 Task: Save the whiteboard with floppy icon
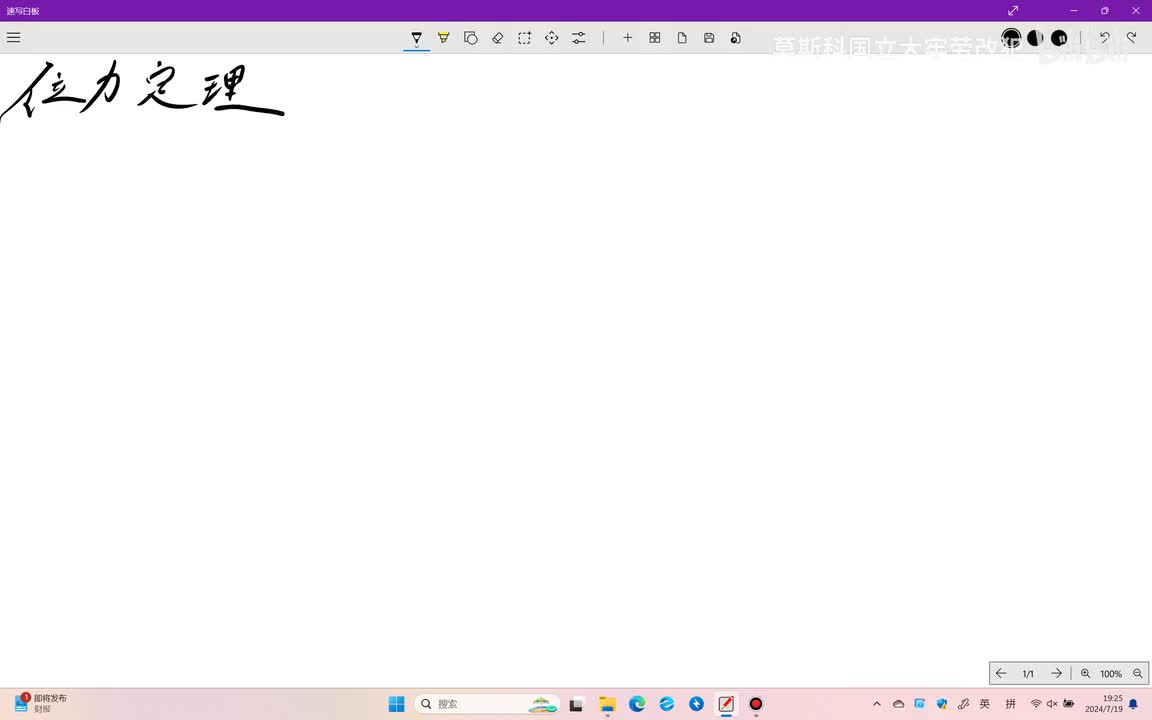point(709,37)
